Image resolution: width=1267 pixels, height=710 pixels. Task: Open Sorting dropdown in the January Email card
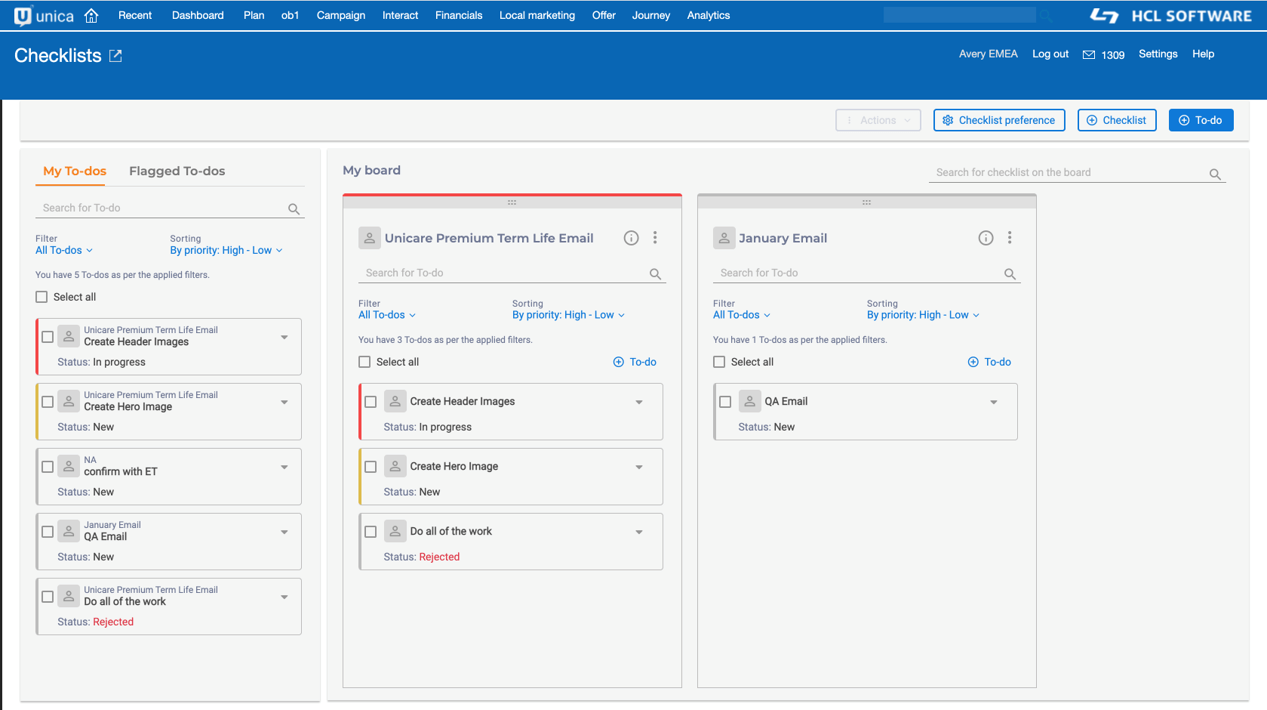(922, 315)
